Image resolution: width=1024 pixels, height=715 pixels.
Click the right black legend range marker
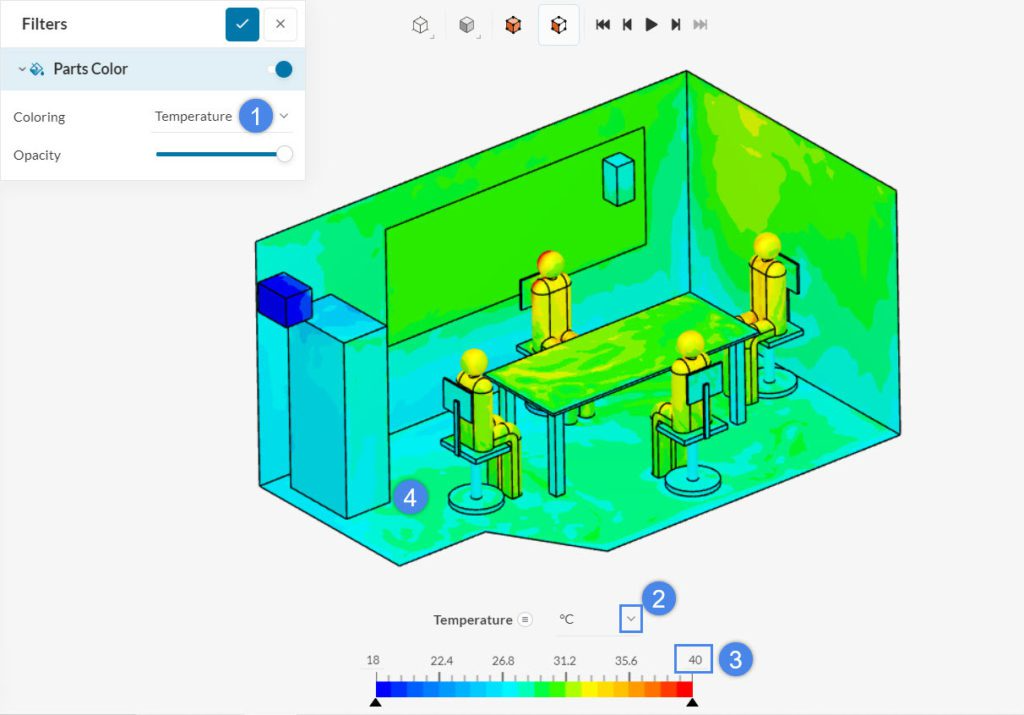click(692, 703)
